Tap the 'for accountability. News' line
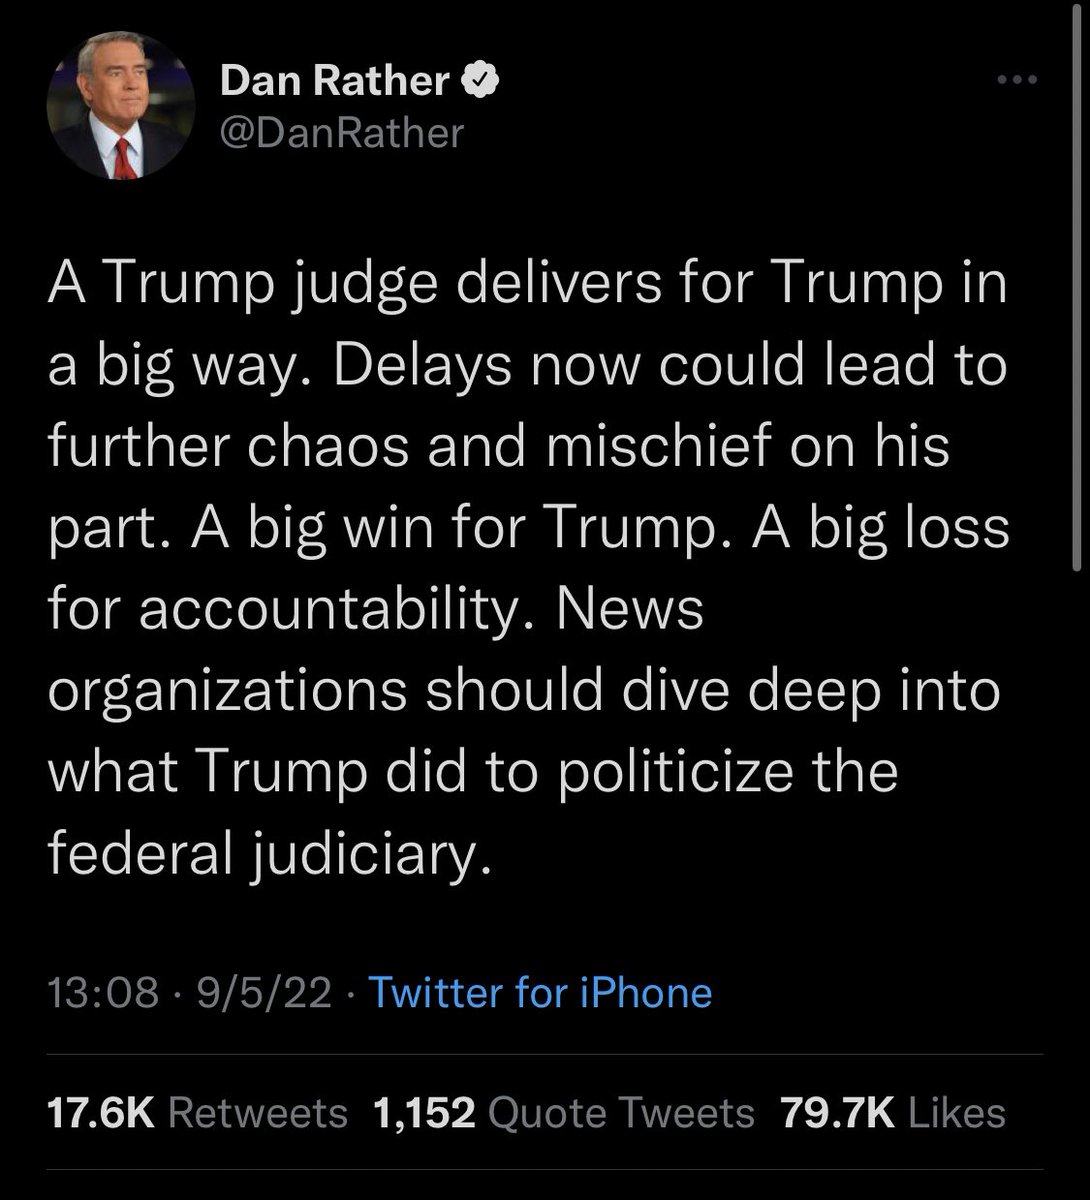This screenshot has width=1090, height=1200. (x=376, y=609)
